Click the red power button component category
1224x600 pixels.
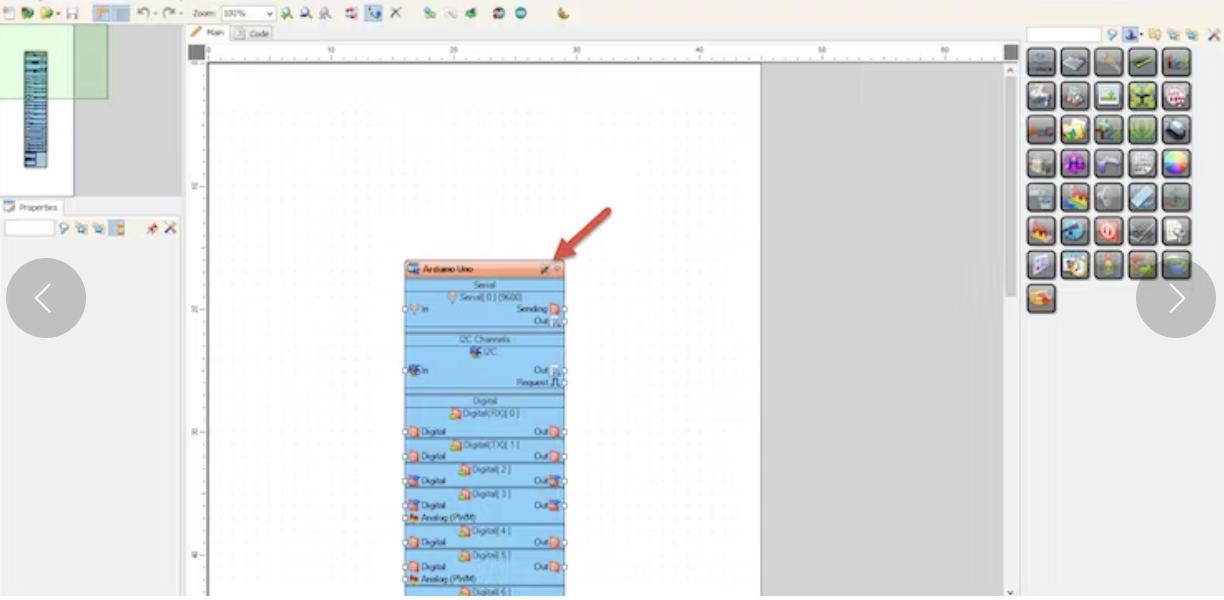pos(1108,231)
